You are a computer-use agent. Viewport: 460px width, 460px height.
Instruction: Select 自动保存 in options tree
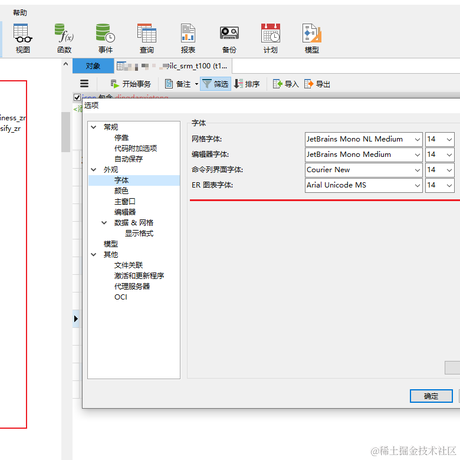(128, 159)
